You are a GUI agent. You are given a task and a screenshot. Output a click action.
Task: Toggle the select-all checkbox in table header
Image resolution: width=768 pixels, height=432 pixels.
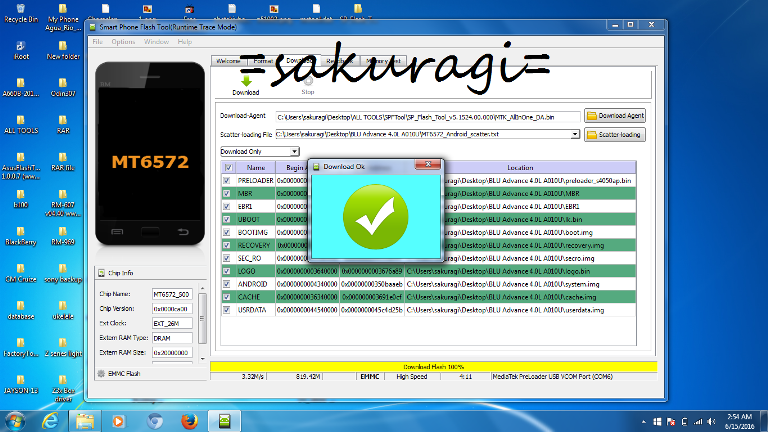(227, 167)
